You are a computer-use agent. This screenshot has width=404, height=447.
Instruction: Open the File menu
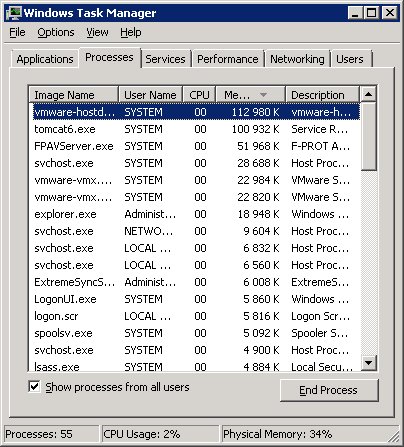pos(17,32)
